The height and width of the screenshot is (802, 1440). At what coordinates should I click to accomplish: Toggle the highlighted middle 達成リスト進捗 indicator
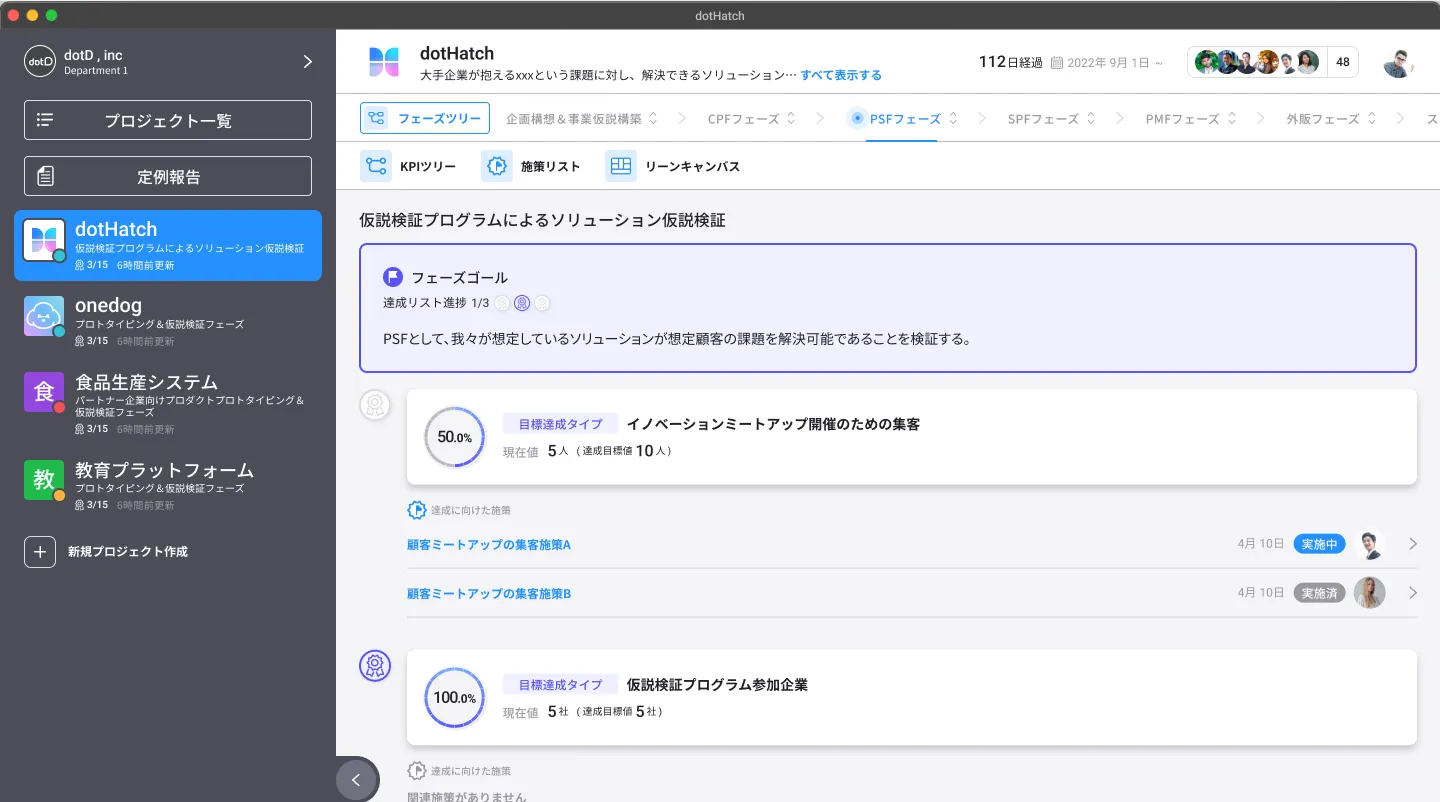522,303
